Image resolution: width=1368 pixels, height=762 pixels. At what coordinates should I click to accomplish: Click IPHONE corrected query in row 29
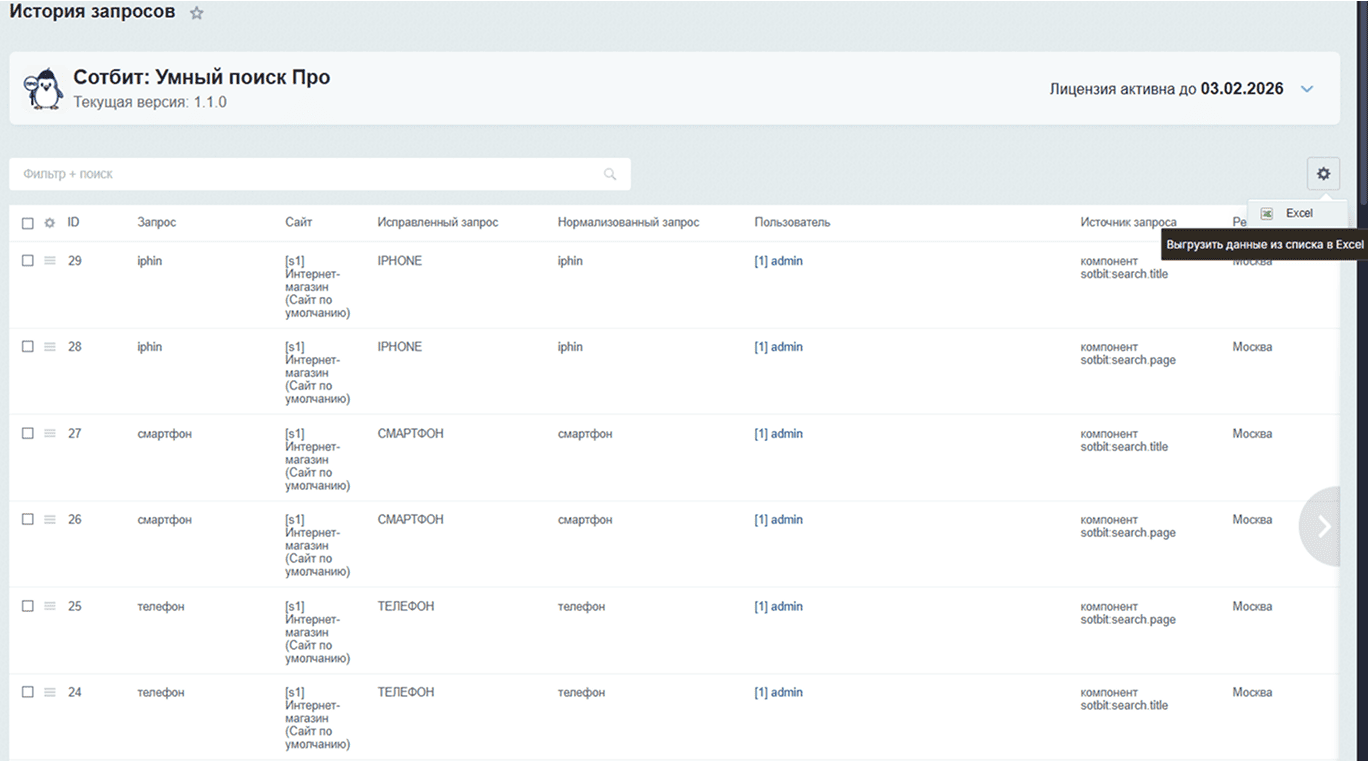pyautogui.click(x=400, y=261)
